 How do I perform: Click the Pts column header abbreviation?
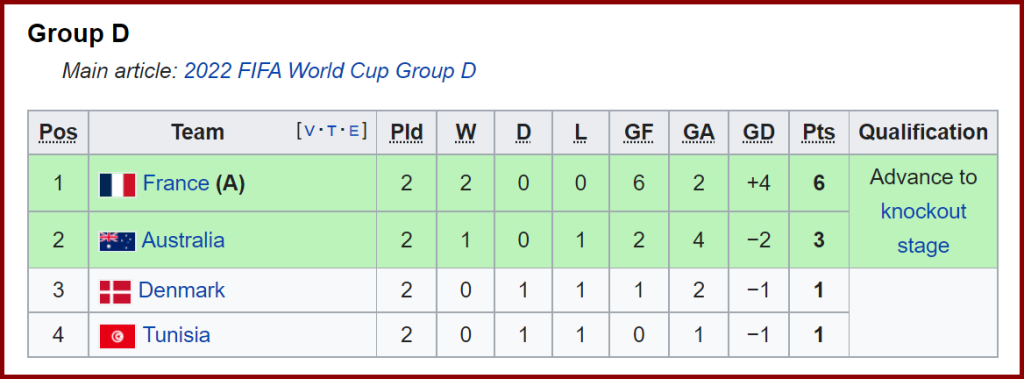819,133
